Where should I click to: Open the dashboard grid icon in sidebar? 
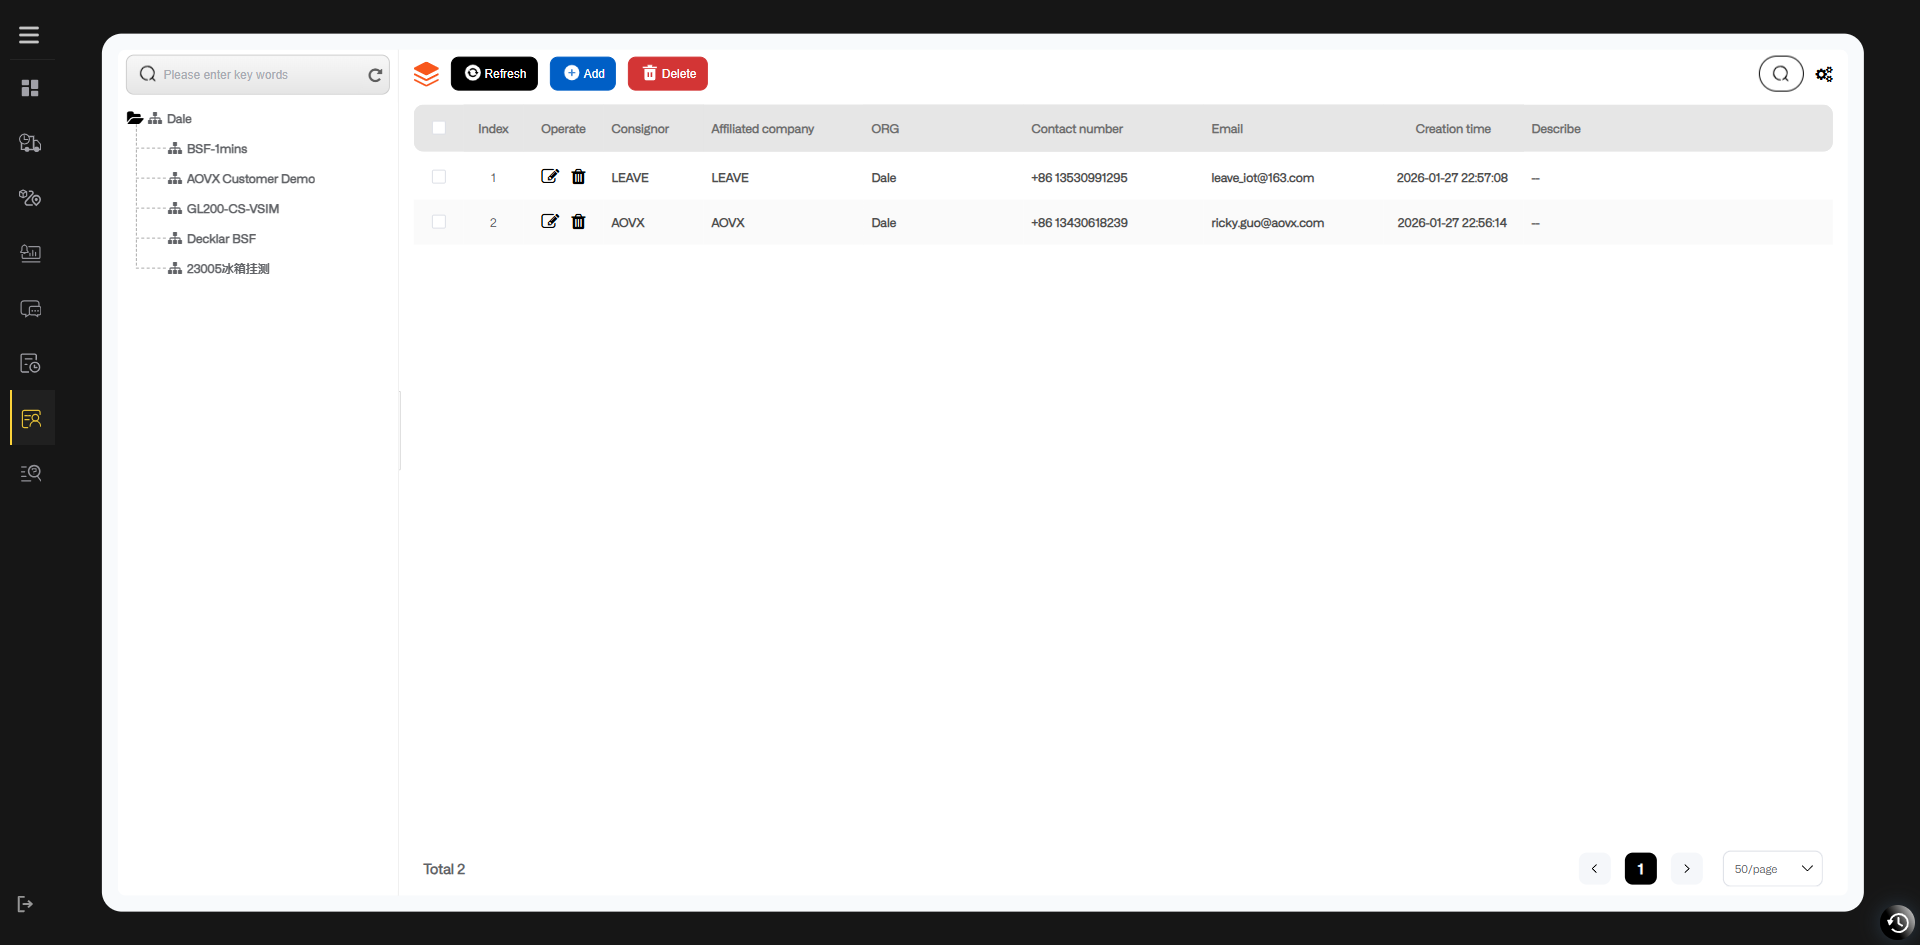pos(30,88)
